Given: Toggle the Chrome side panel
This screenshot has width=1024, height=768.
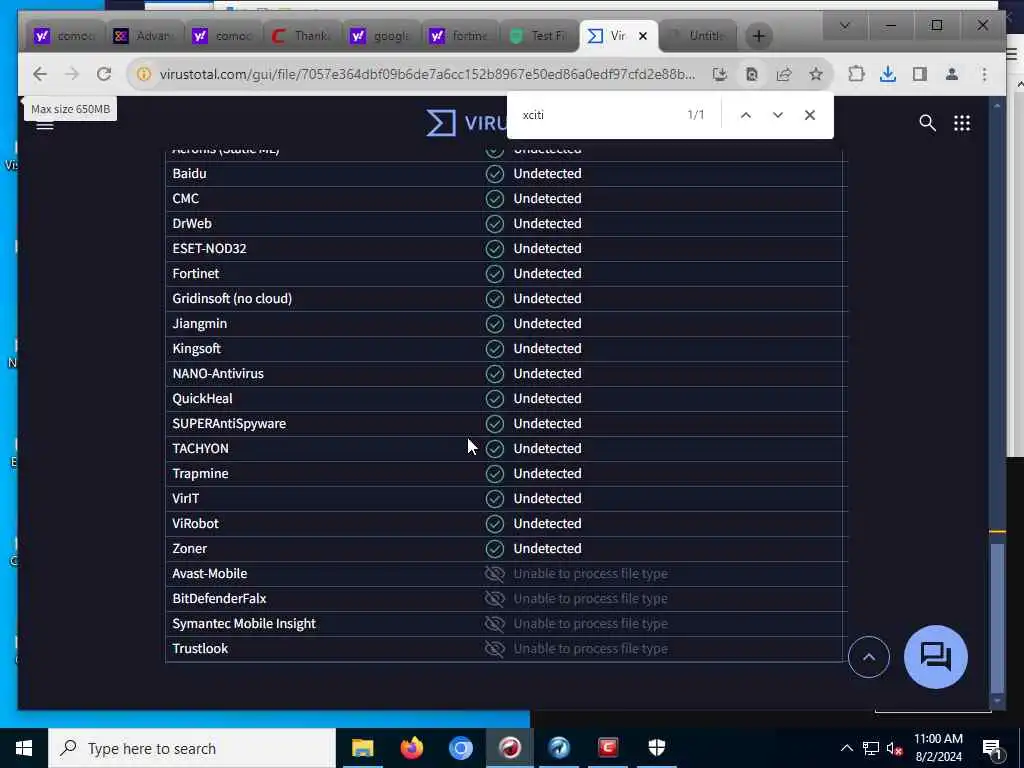Looking at the screenshot, I should point(920,74).
